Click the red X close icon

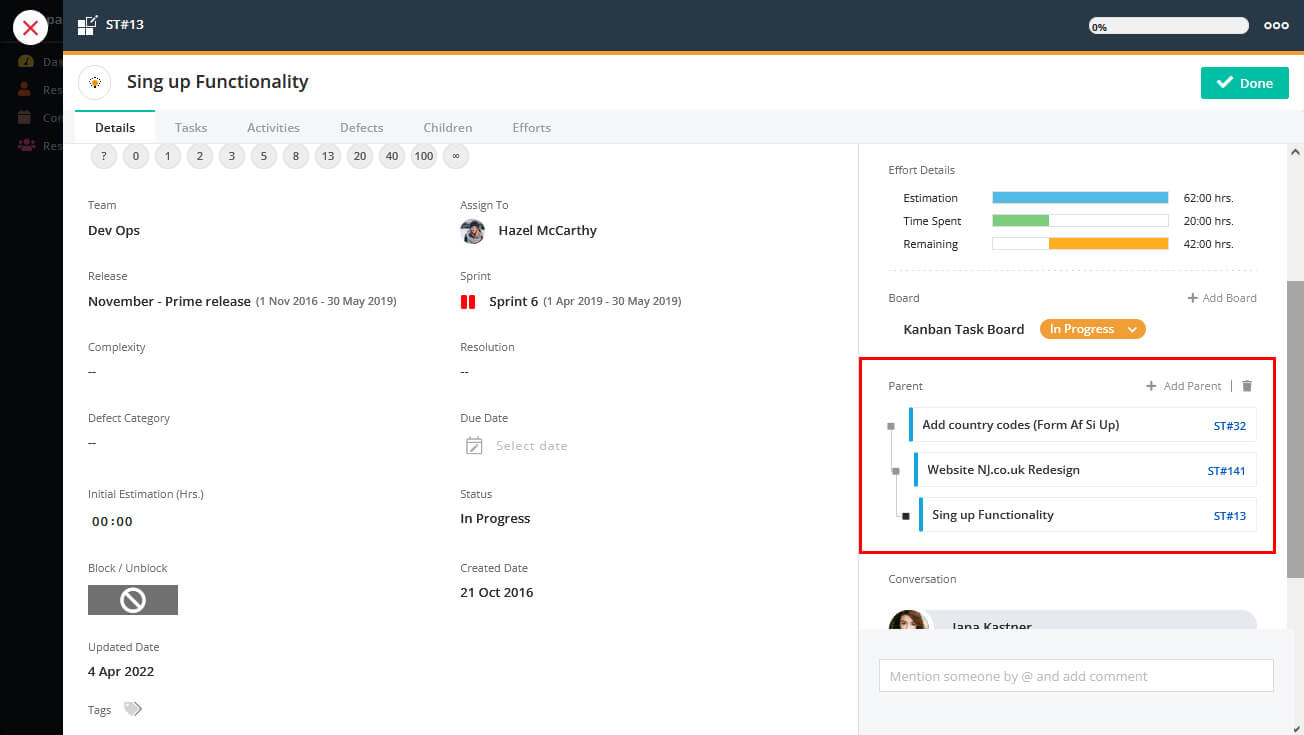[x=30, y=27]
